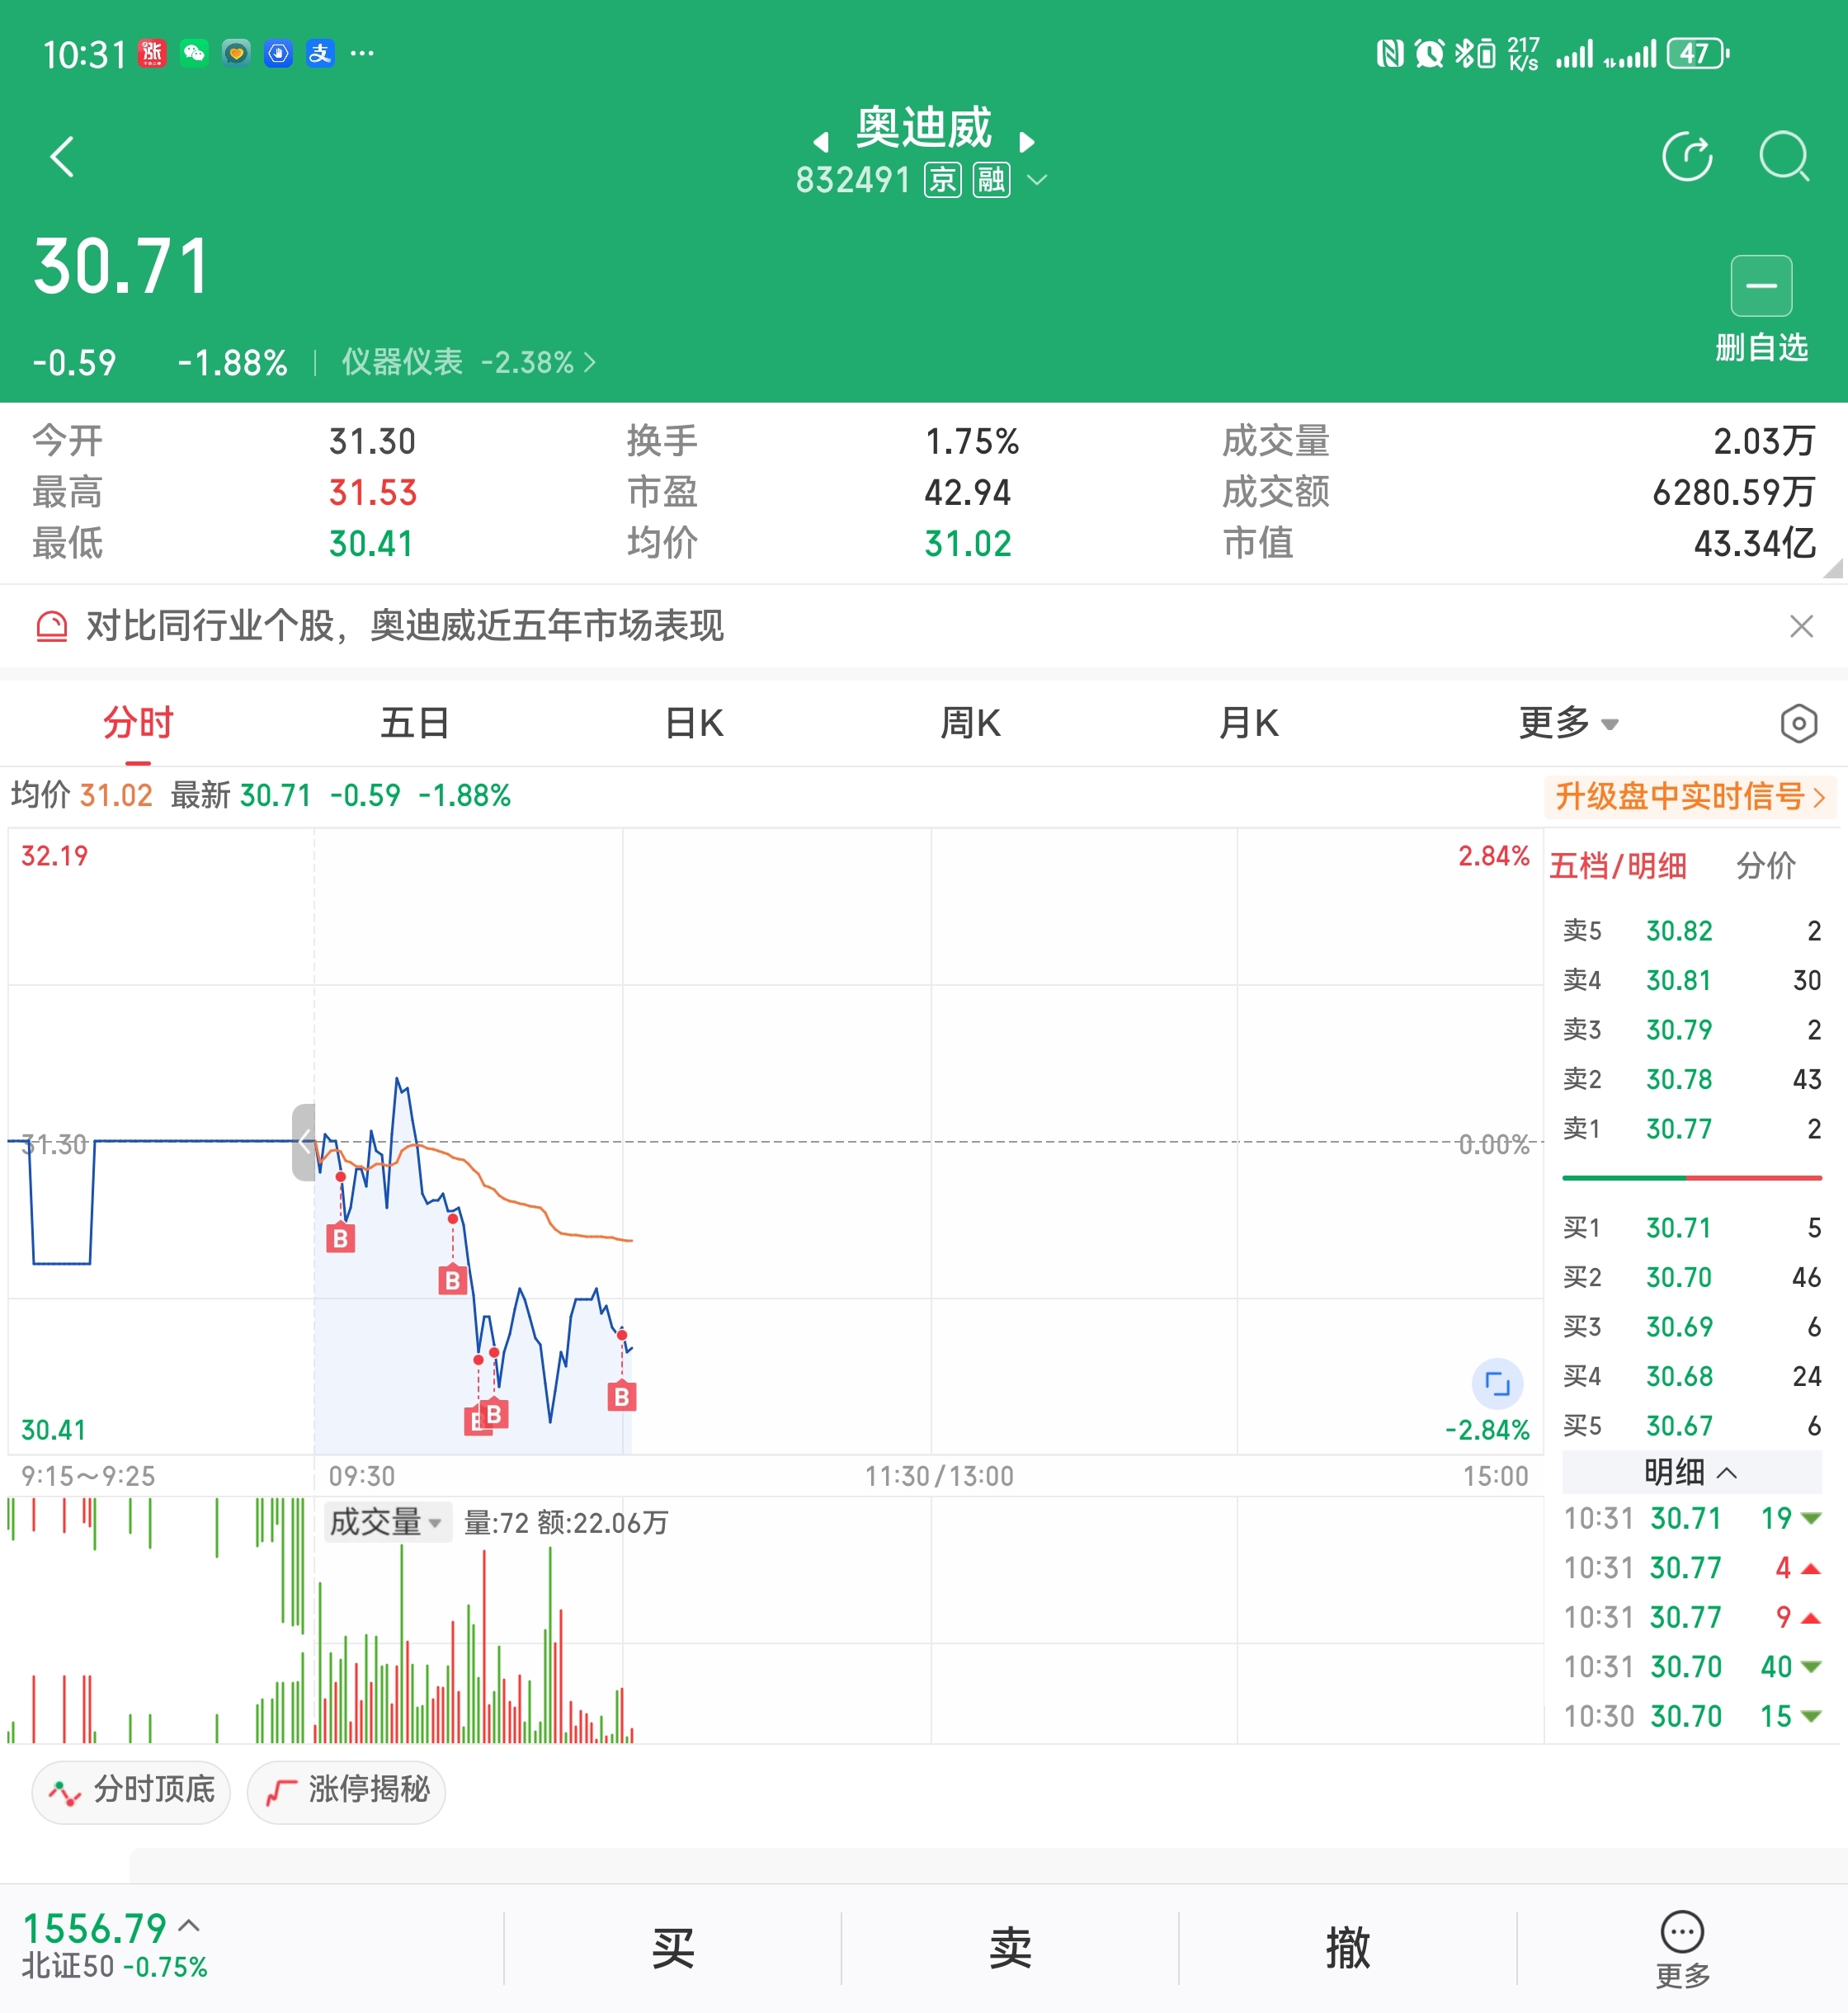
Task: Tap the 删自选 label
Action: 1761,348
